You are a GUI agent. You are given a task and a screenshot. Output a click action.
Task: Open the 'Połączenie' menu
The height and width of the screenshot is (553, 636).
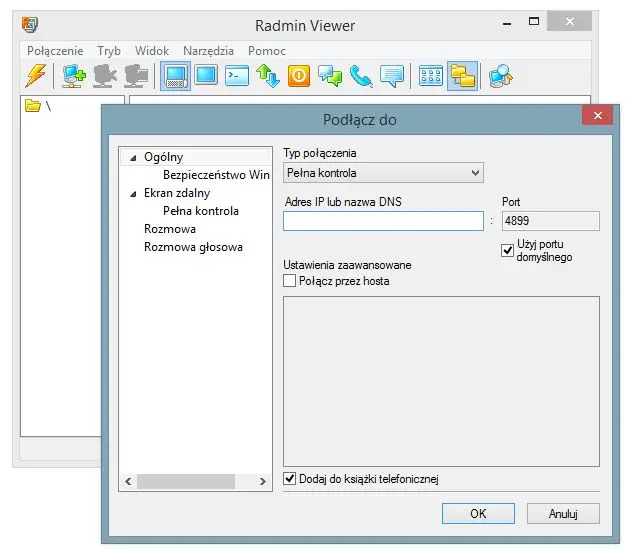point(55,50)
